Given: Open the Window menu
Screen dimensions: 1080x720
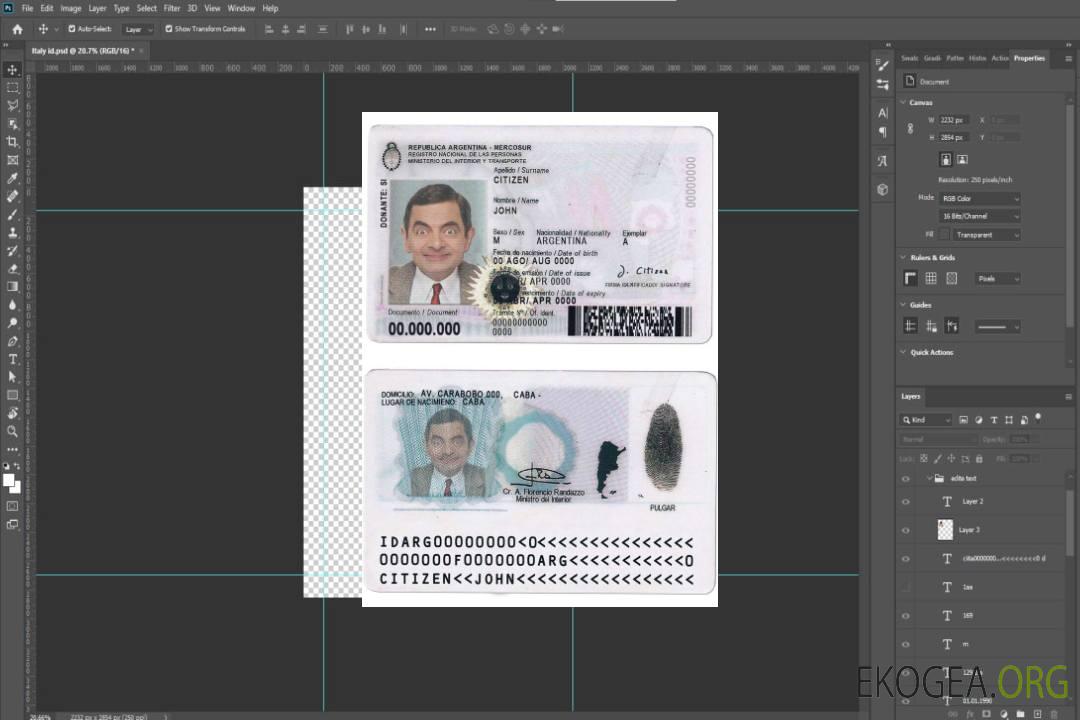Looking at the screenshot, I should tap(241, 8).
